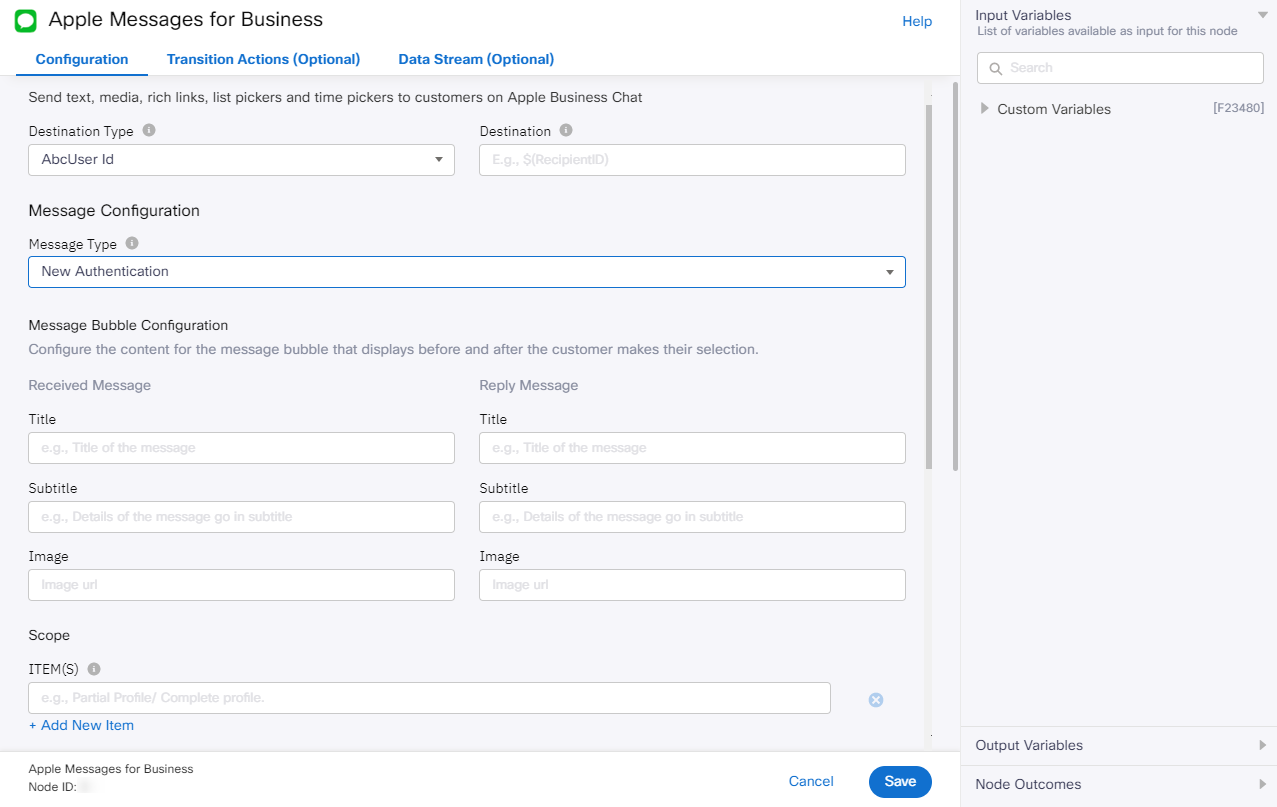Click the Received Message Title field
This screenshot has height=807, width=1277.
241,448
